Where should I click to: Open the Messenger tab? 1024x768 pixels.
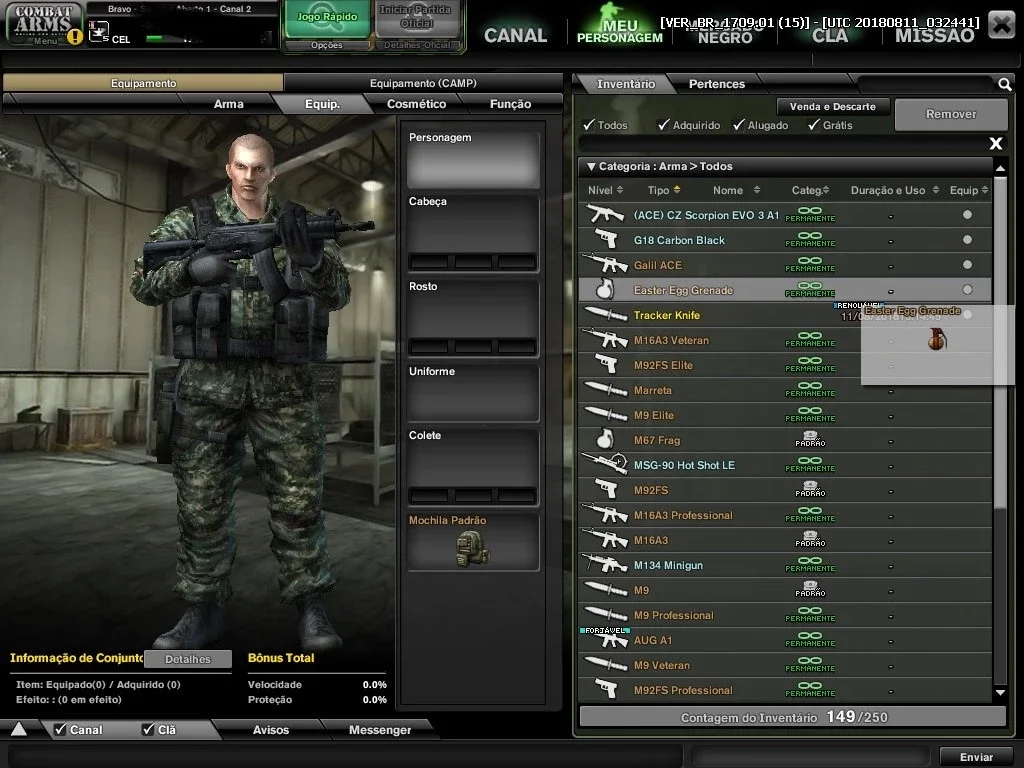(379, 729)
